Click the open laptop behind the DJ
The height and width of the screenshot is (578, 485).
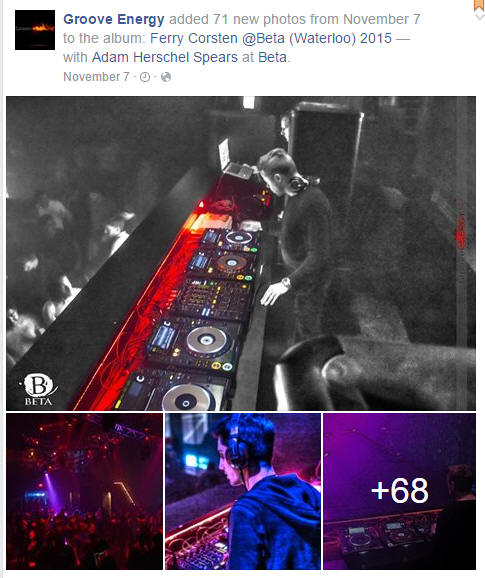click(x=225, y=154)
